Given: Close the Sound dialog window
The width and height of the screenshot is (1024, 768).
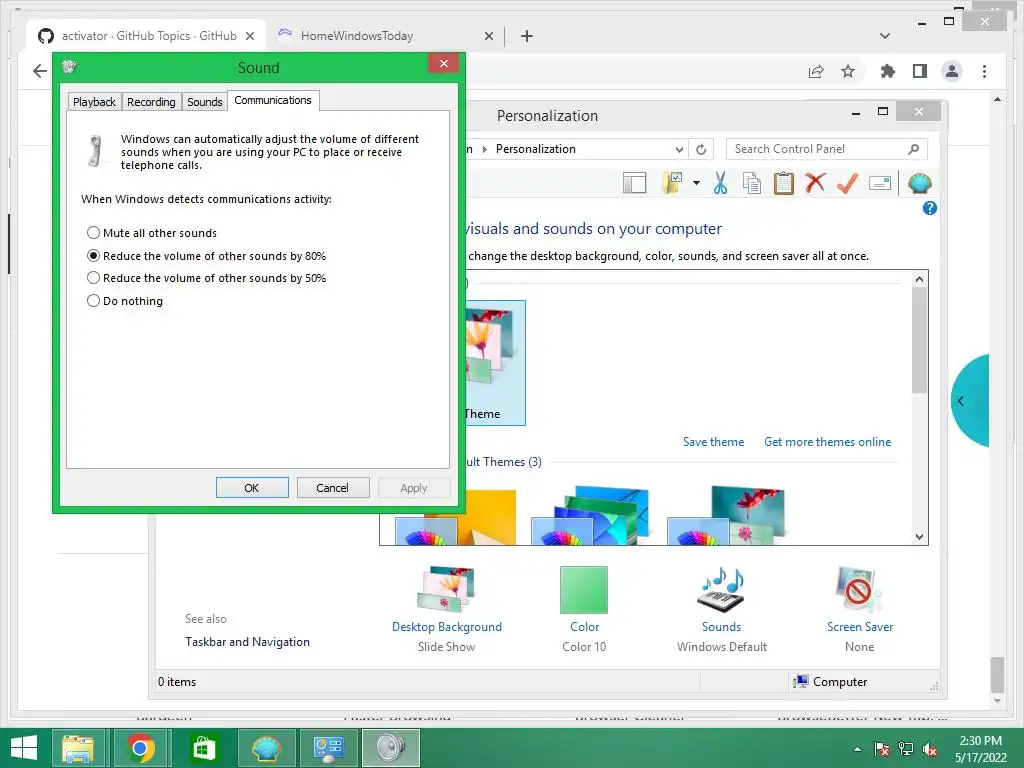Looking at the screenshot, I should 443,63.
